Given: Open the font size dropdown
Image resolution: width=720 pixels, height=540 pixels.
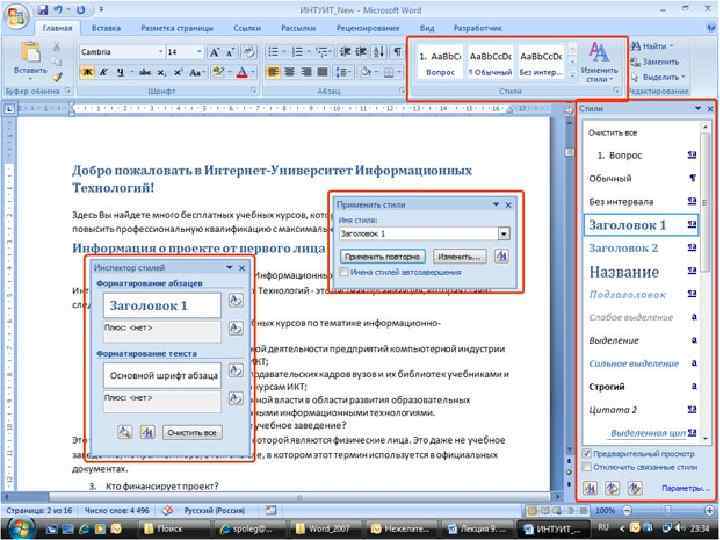Looking at the screenshot, I should click(199, 52).
